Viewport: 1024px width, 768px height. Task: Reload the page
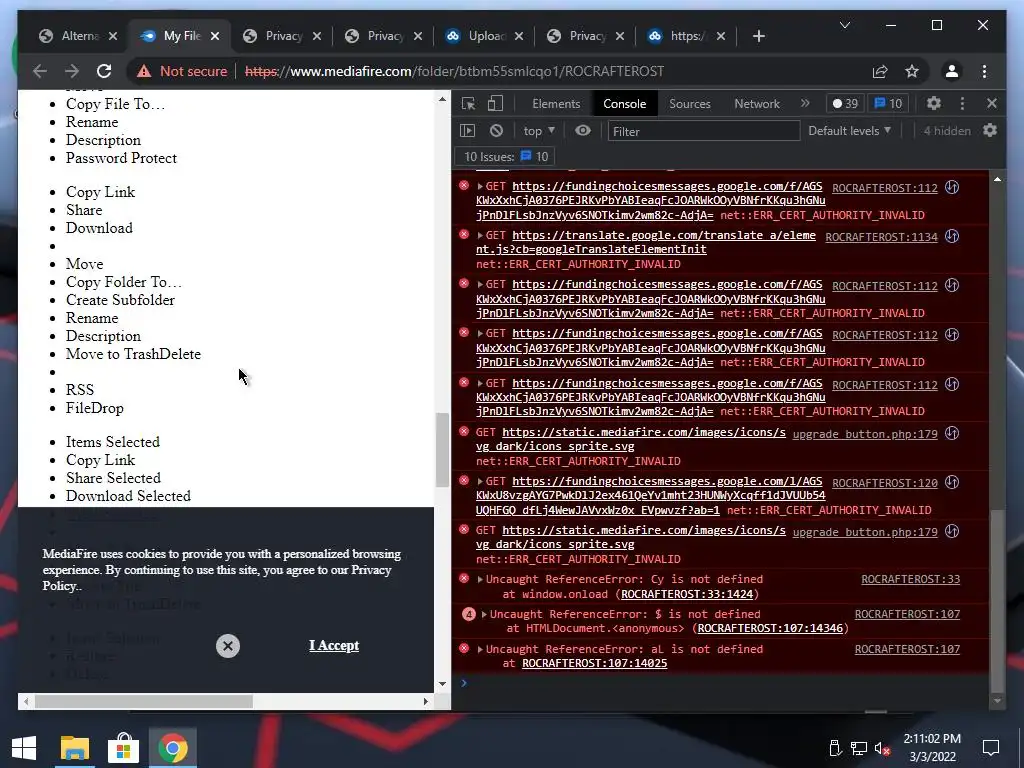point(104,71)
